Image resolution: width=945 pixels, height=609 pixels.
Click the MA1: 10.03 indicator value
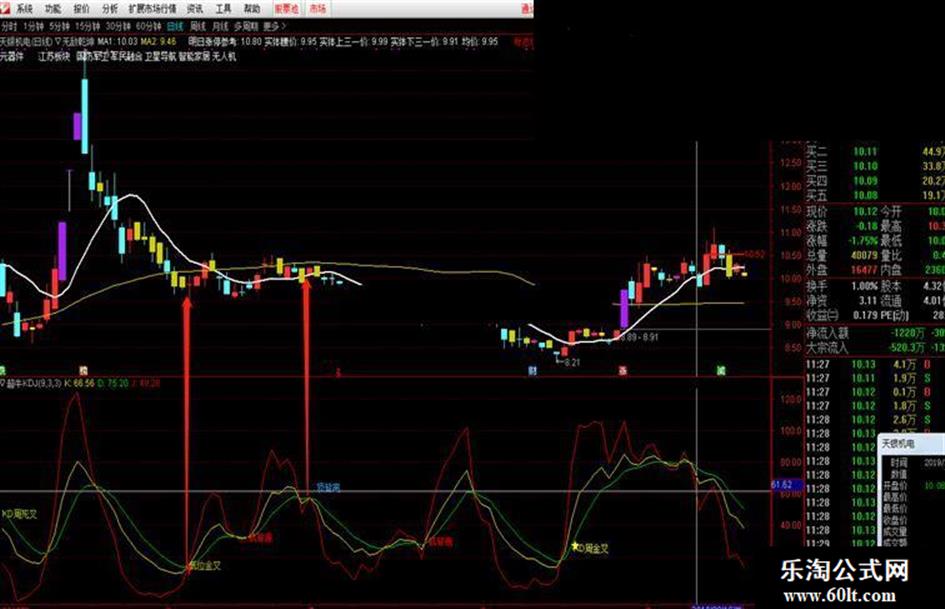click(x=118, y=42)
